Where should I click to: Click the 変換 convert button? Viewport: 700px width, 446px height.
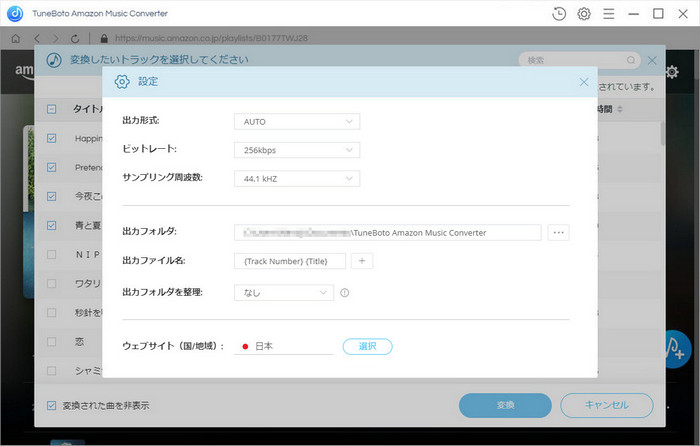click(505, 405)
